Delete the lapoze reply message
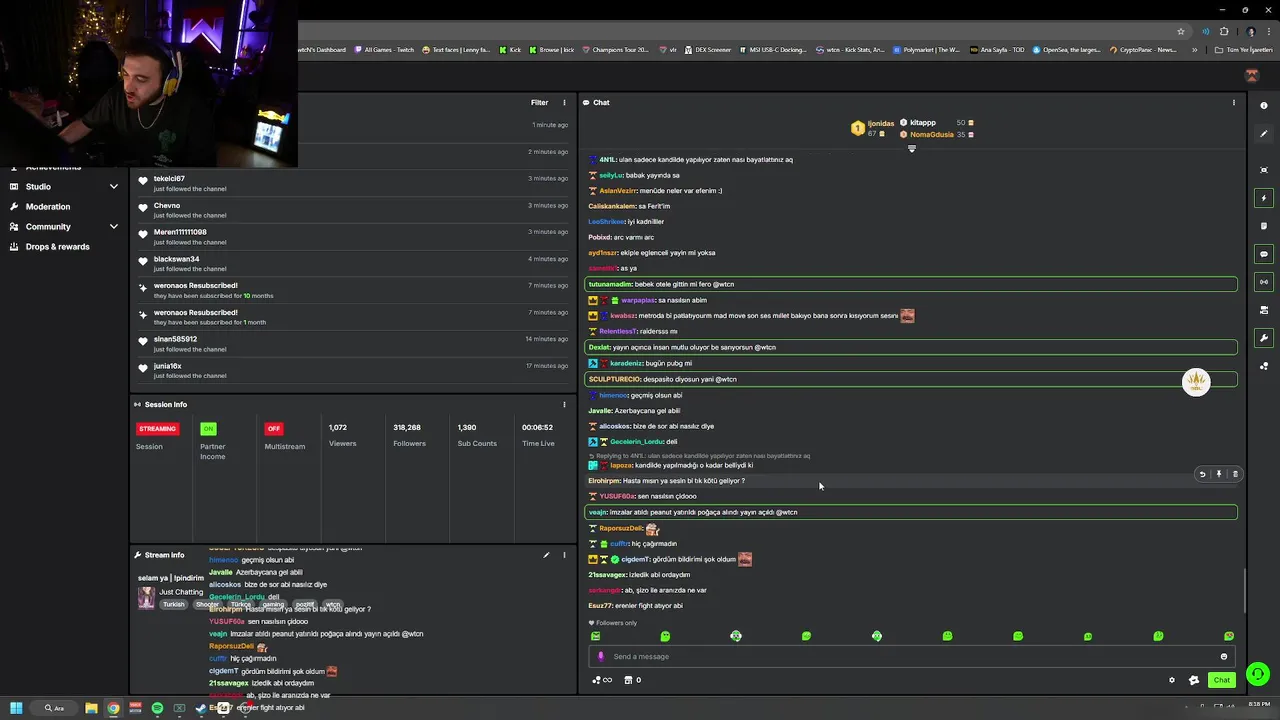Viewport: 1280px width, 720px height. [x=1235, y=474]
